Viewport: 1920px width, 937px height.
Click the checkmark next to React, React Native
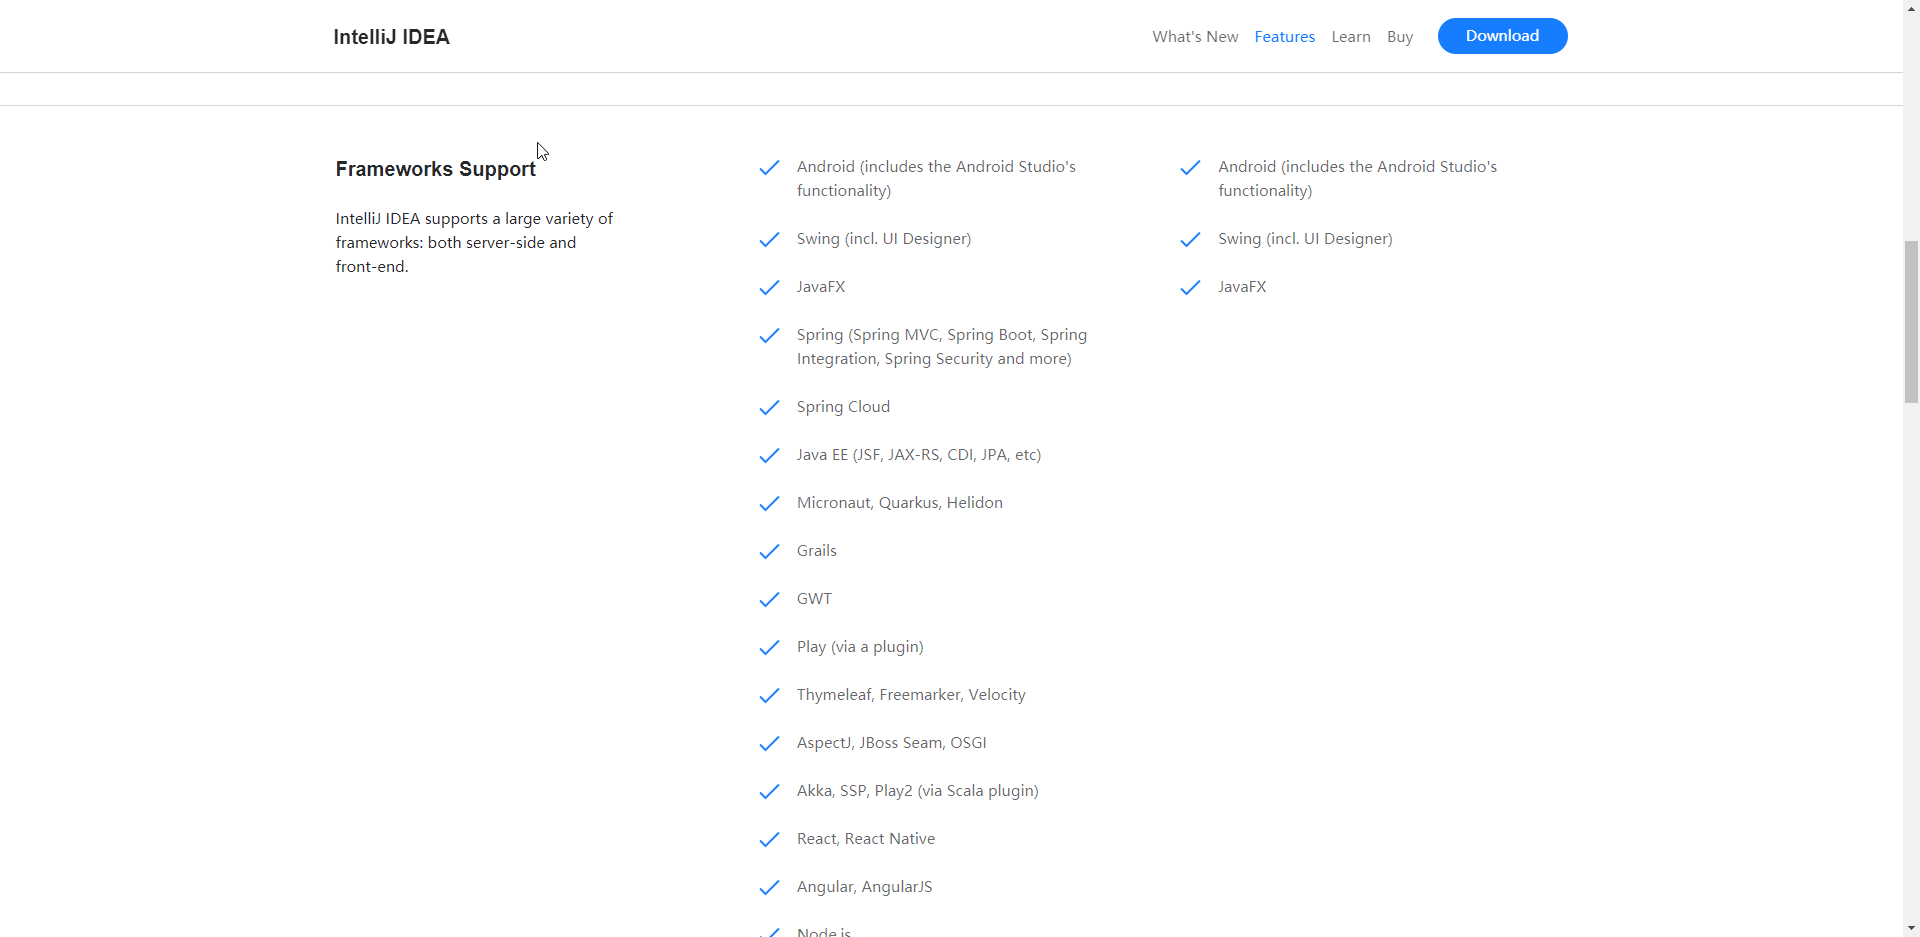coord(769,839)
